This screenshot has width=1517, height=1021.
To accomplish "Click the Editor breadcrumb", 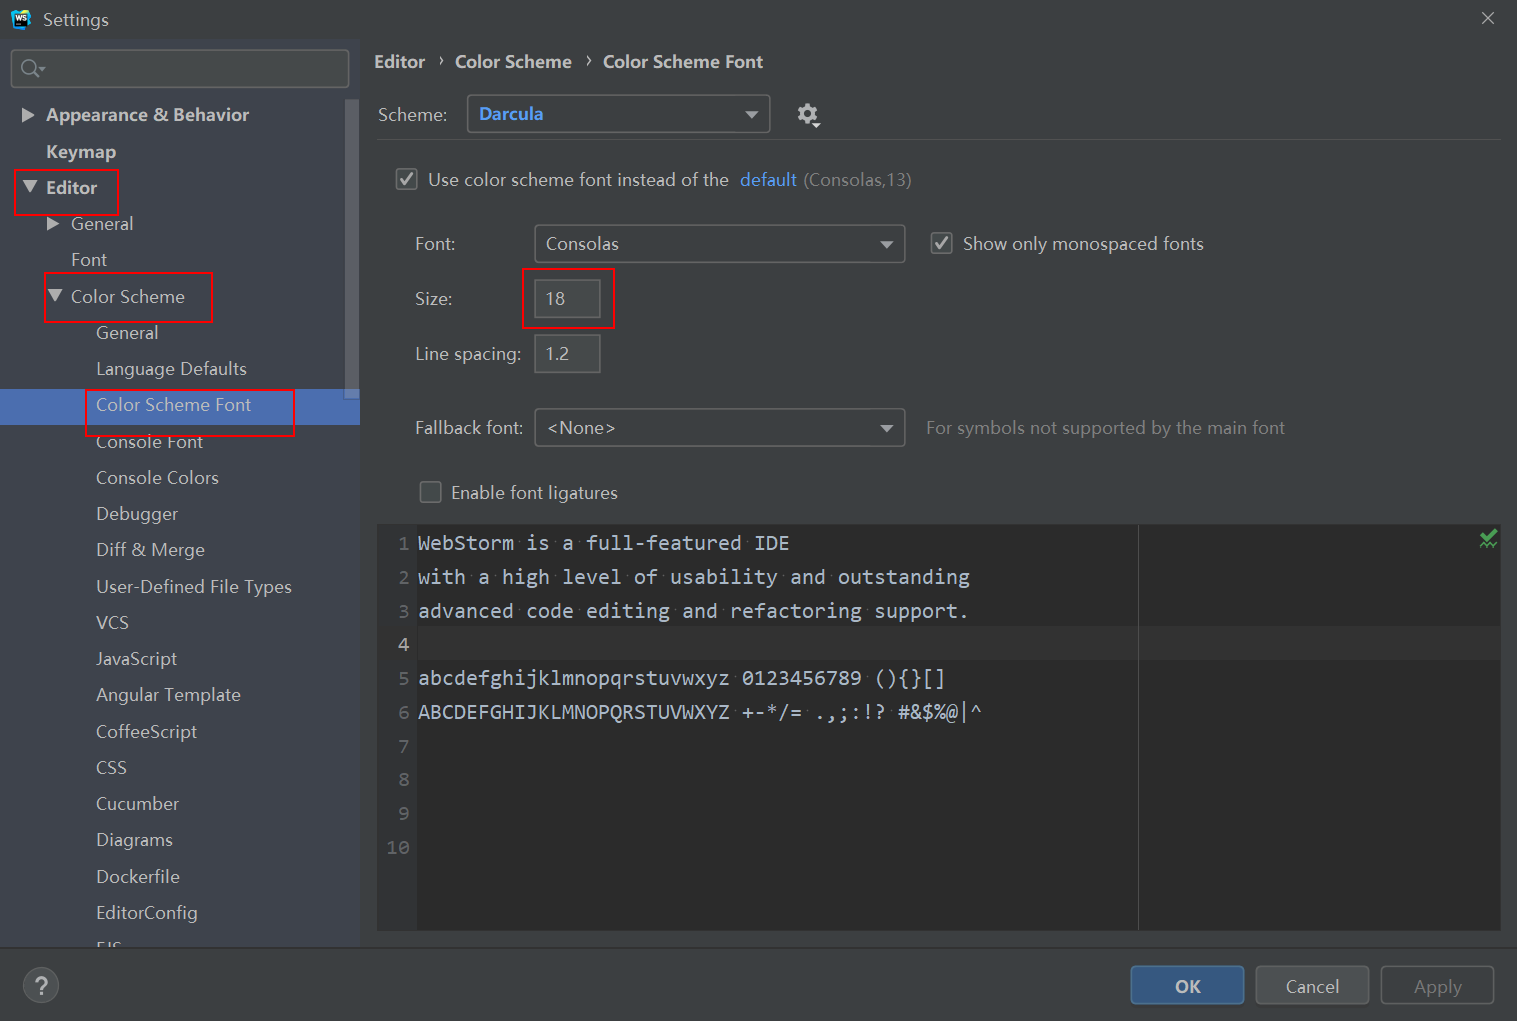I will click(399, 62).
